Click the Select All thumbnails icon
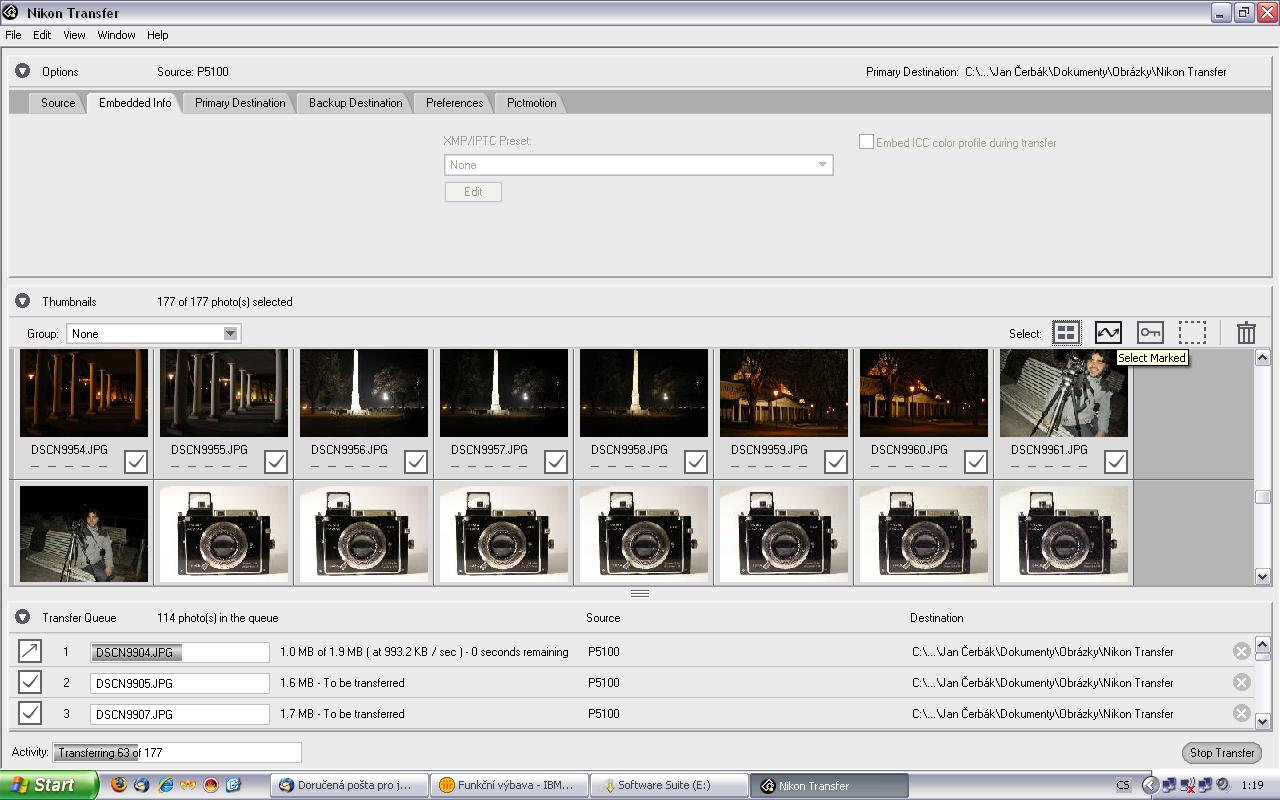1280x800 pixels. pyautogui.click(x=1066, y=333)
